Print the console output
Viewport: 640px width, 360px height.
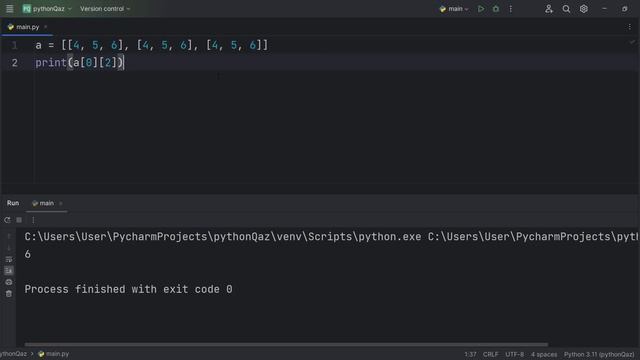(9, 282)
